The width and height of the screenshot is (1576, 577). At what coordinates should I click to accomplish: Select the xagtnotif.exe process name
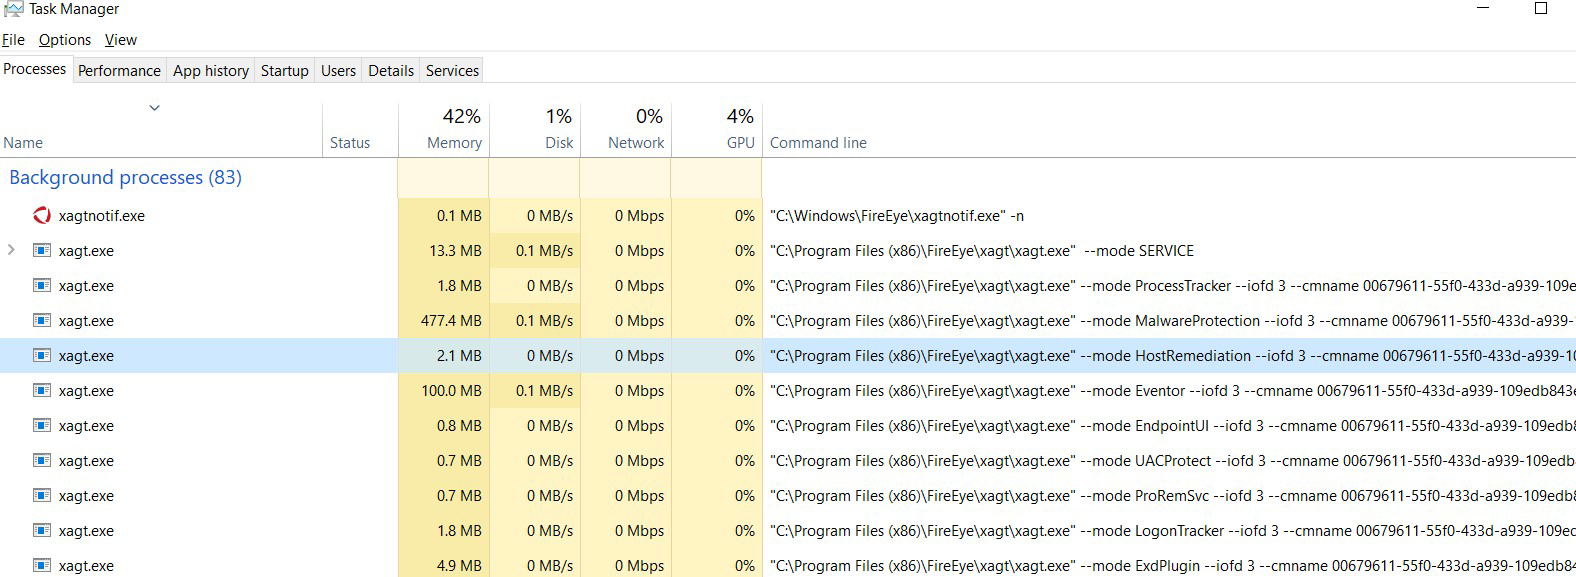click(x=101, y=216)
